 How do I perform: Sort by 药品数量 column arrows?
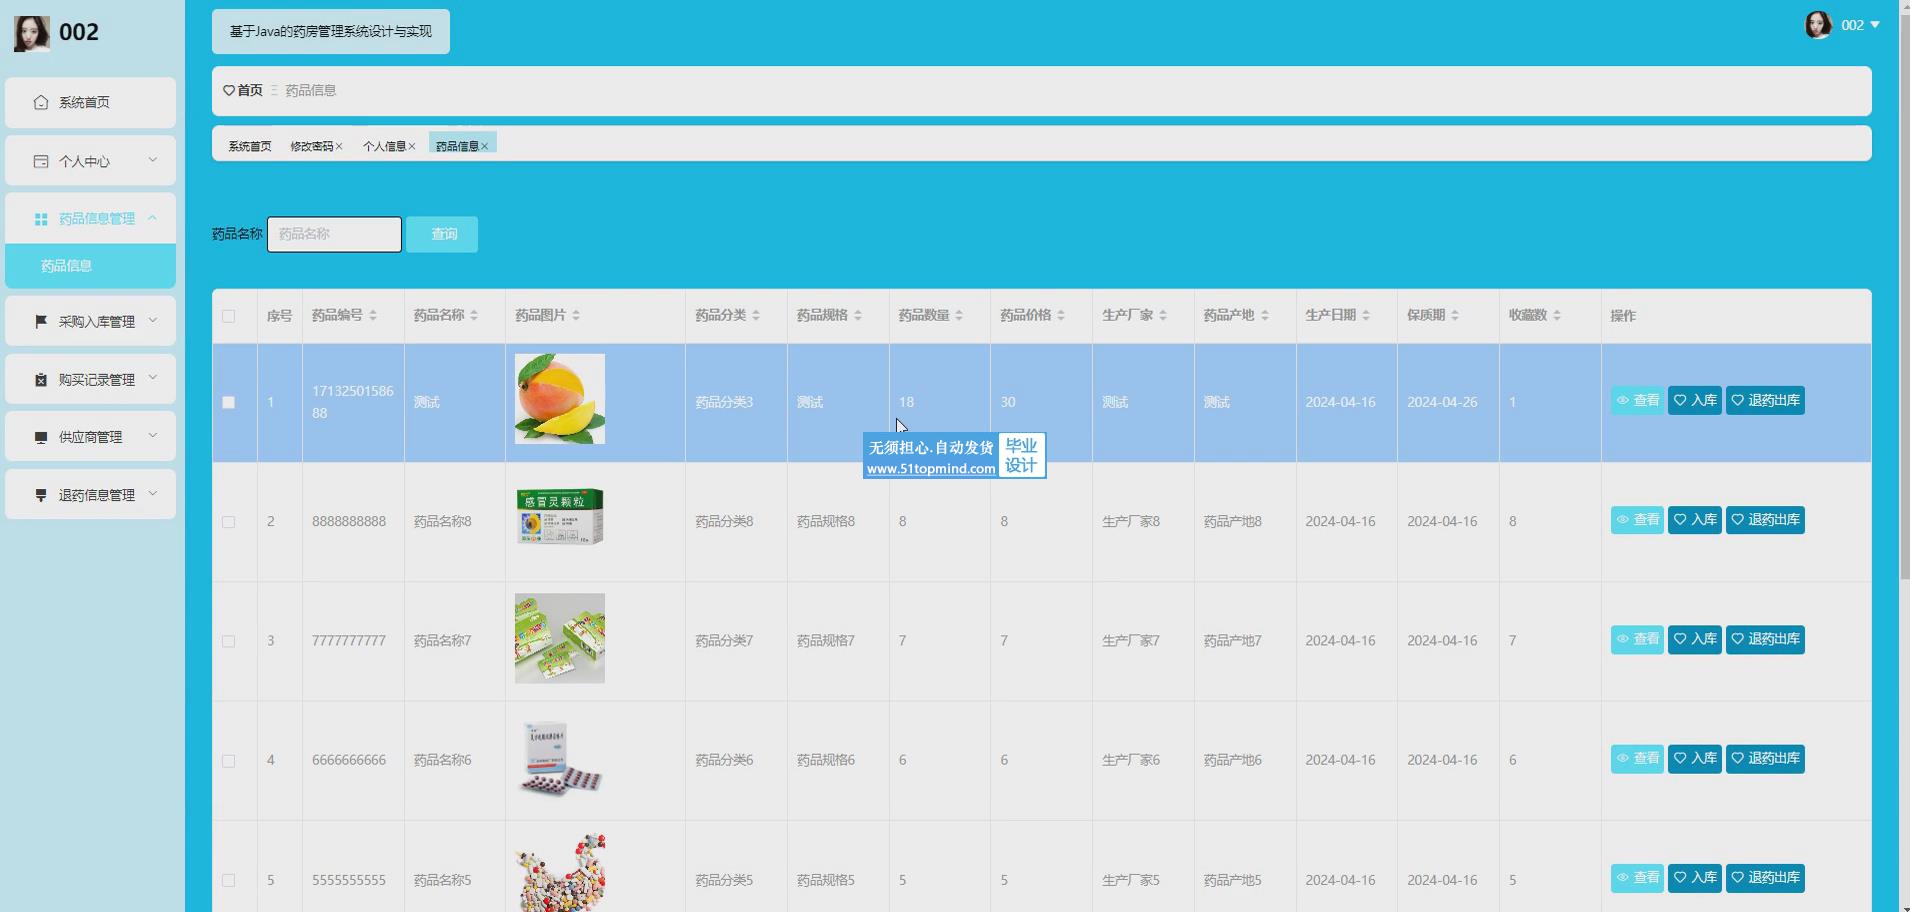[x=959, y=315]
